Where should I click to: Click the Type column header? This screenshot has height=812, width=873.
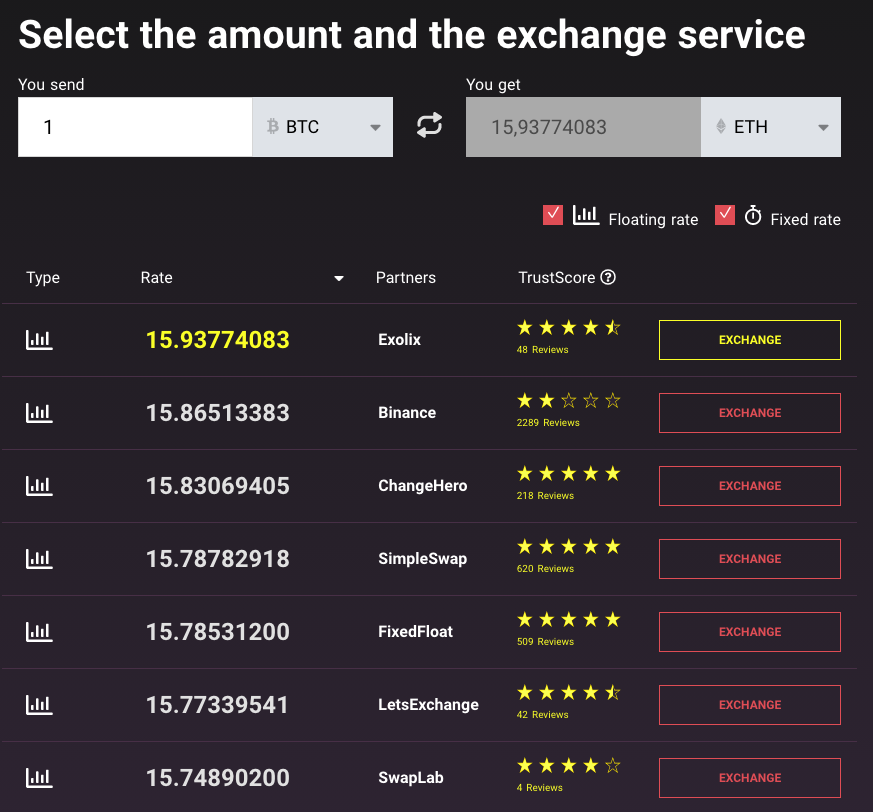pos(43,277)
